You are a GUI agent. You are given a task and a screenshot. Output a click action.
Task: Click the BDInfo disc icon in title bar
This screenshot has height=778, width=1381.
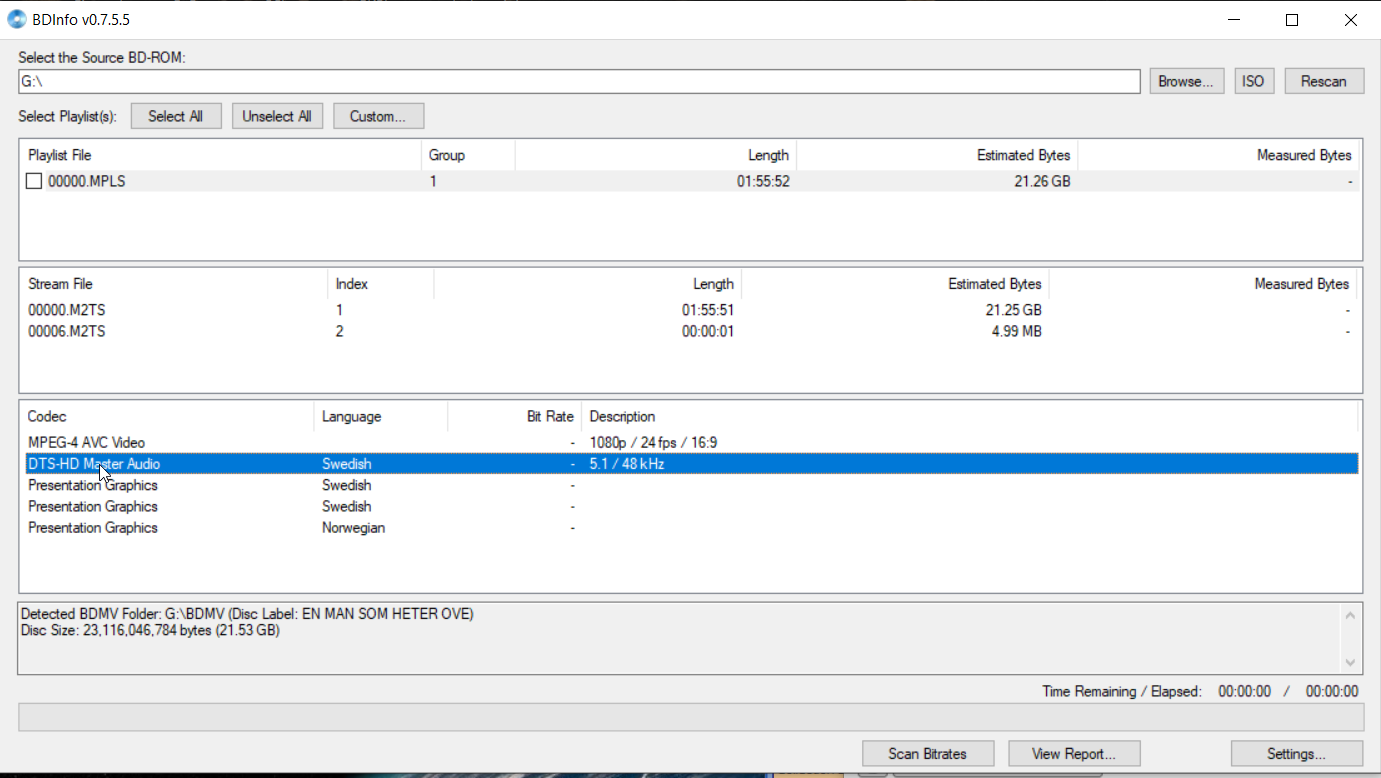coord(17,19)
